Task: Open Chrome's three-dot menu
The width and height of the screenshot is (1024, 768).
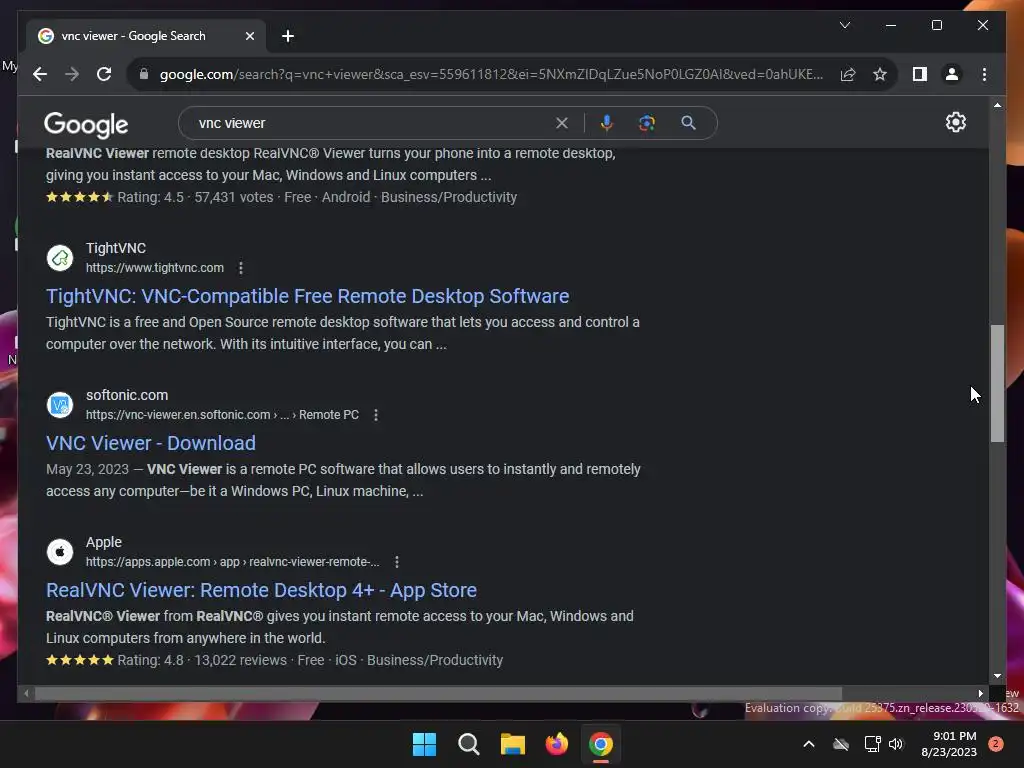Action: click(984, 74)
